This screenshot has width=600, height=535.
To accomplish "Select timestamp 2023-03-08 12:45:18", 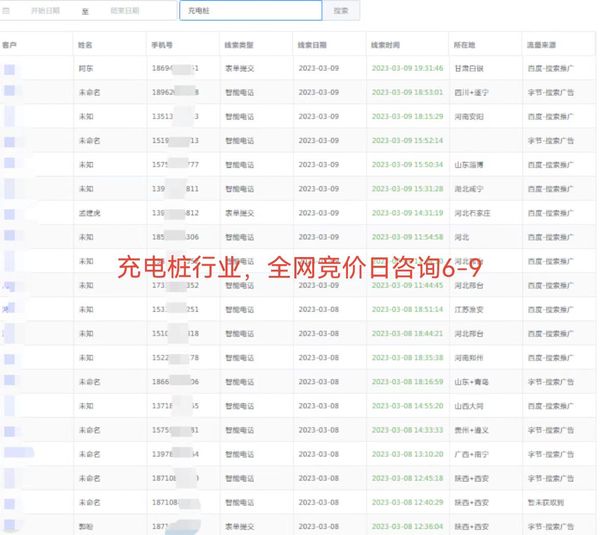I will pyautogui.click(x=408, y=478).
